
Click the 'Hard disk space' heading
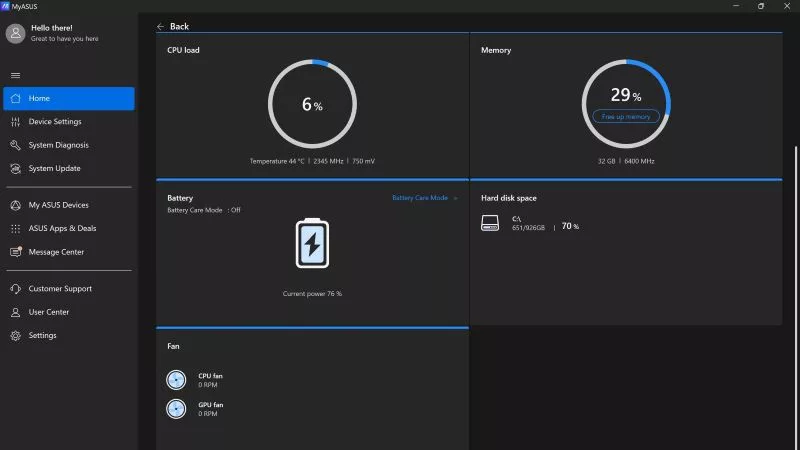(509, 198)
